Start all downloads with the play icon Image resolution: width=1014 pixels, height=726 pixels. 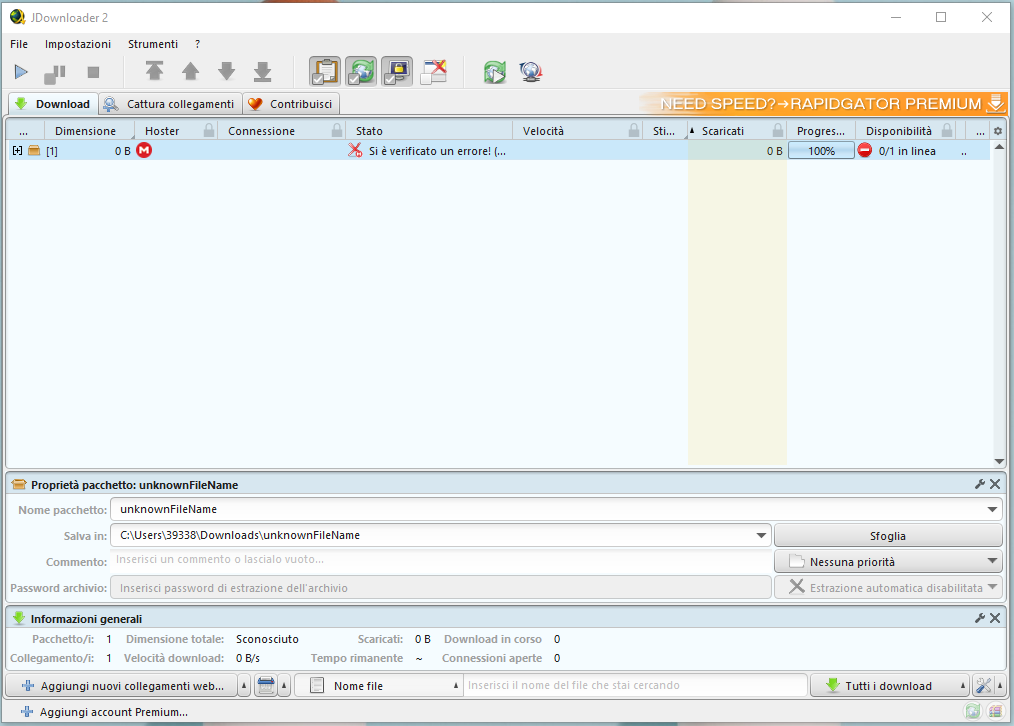(x=21, y=72)
